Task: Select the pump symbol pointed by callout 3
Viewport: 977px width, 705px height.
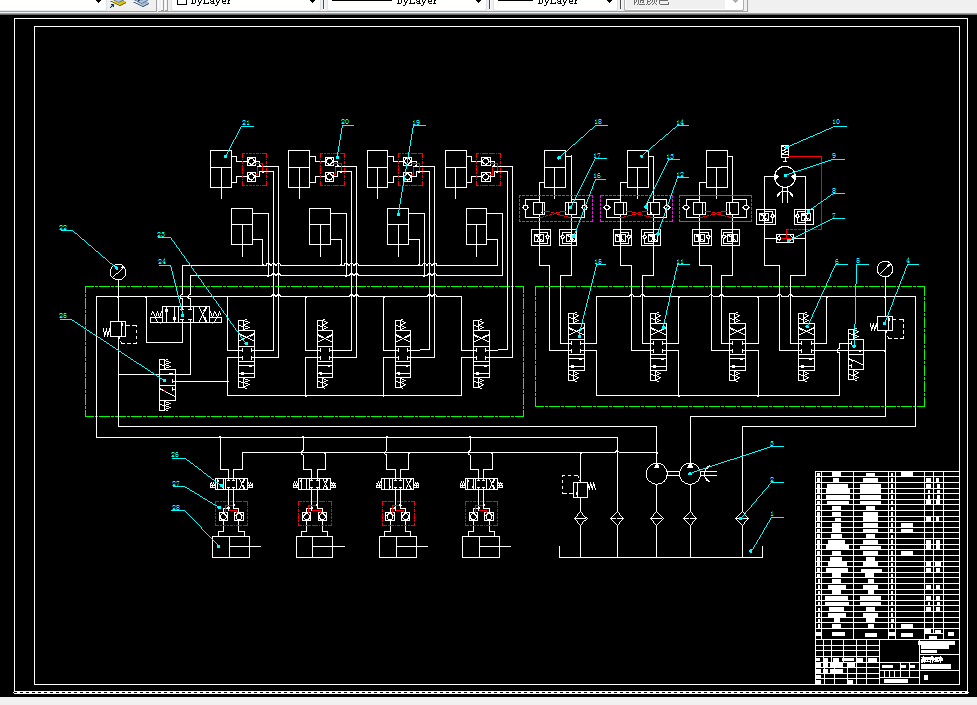Action: coord(690,474)
